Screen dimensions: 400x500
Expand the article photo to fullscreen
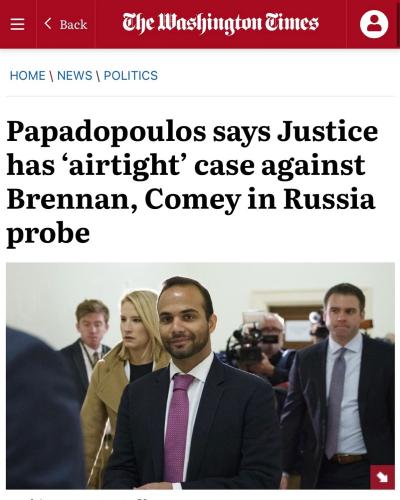click(x=382, y=477)
